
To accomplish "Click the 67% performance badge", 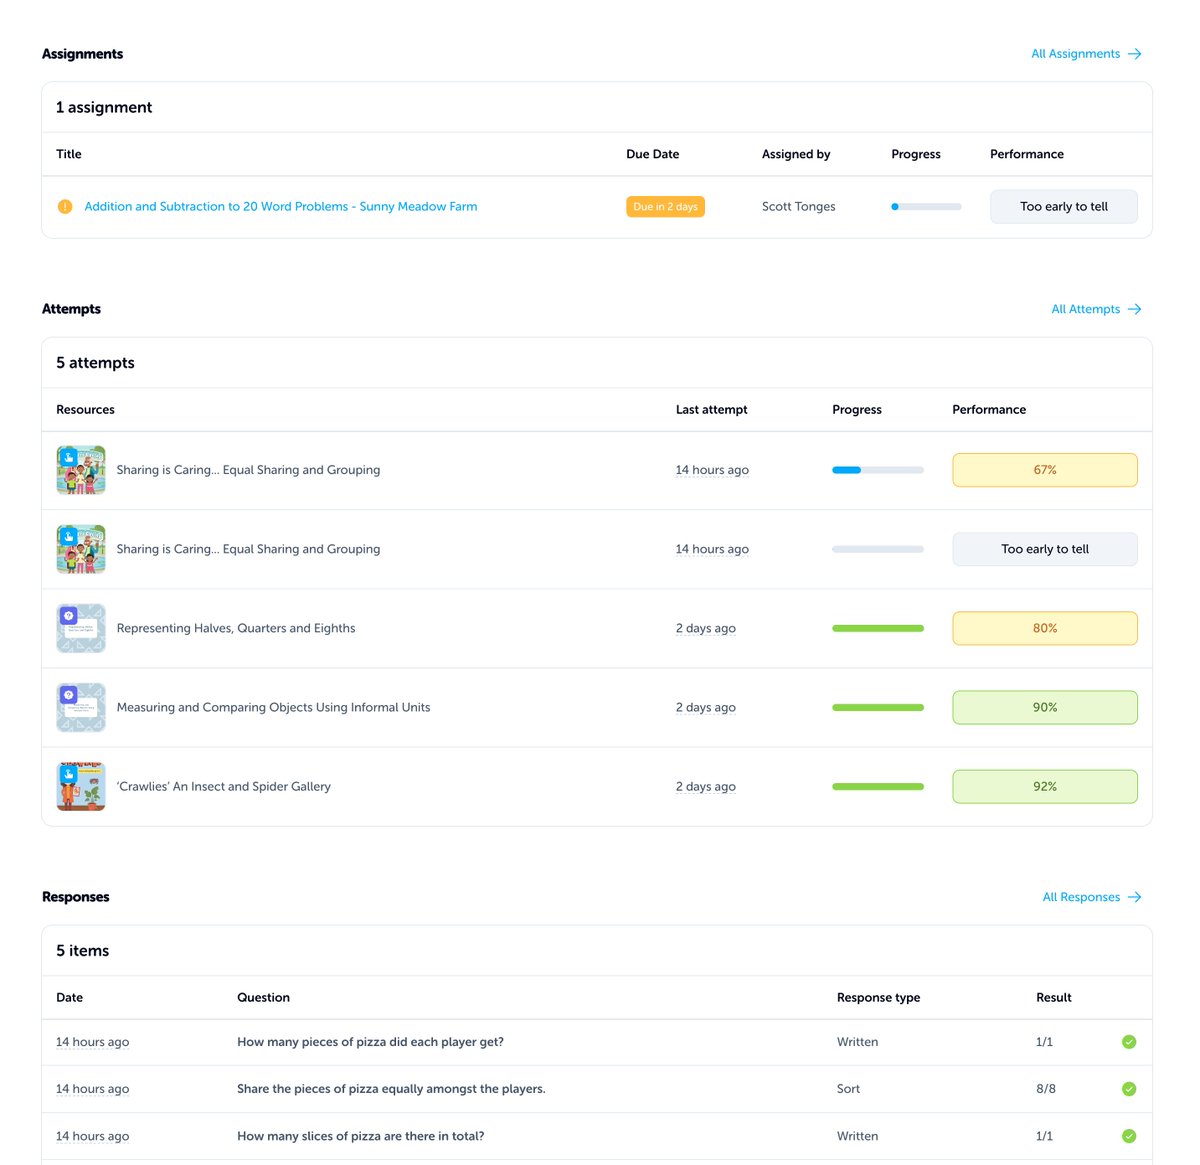I will click(1045, 470).
